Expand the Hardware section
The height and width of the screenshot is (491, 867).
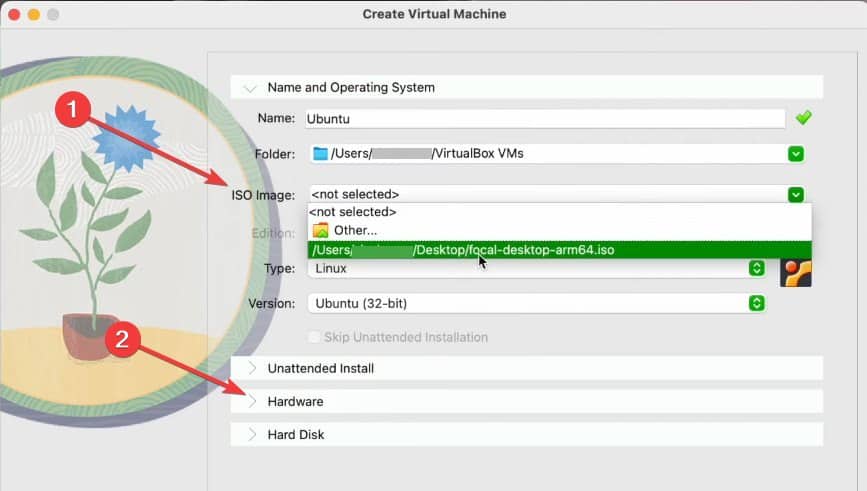(252, 401)
